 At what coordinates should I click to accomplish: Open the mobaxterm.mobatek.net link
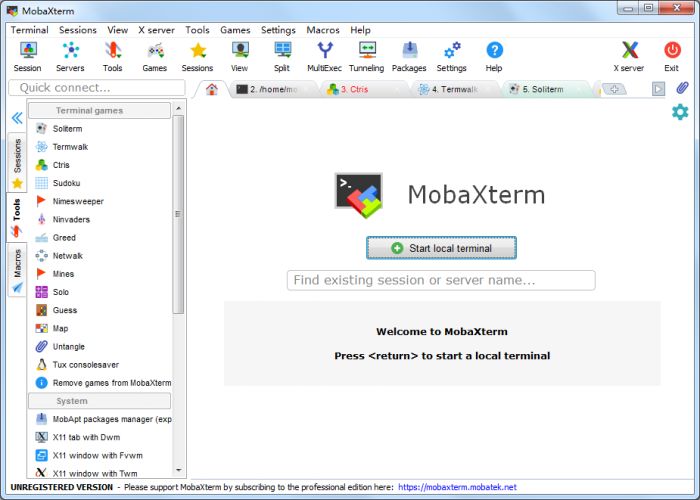[457, 487]
